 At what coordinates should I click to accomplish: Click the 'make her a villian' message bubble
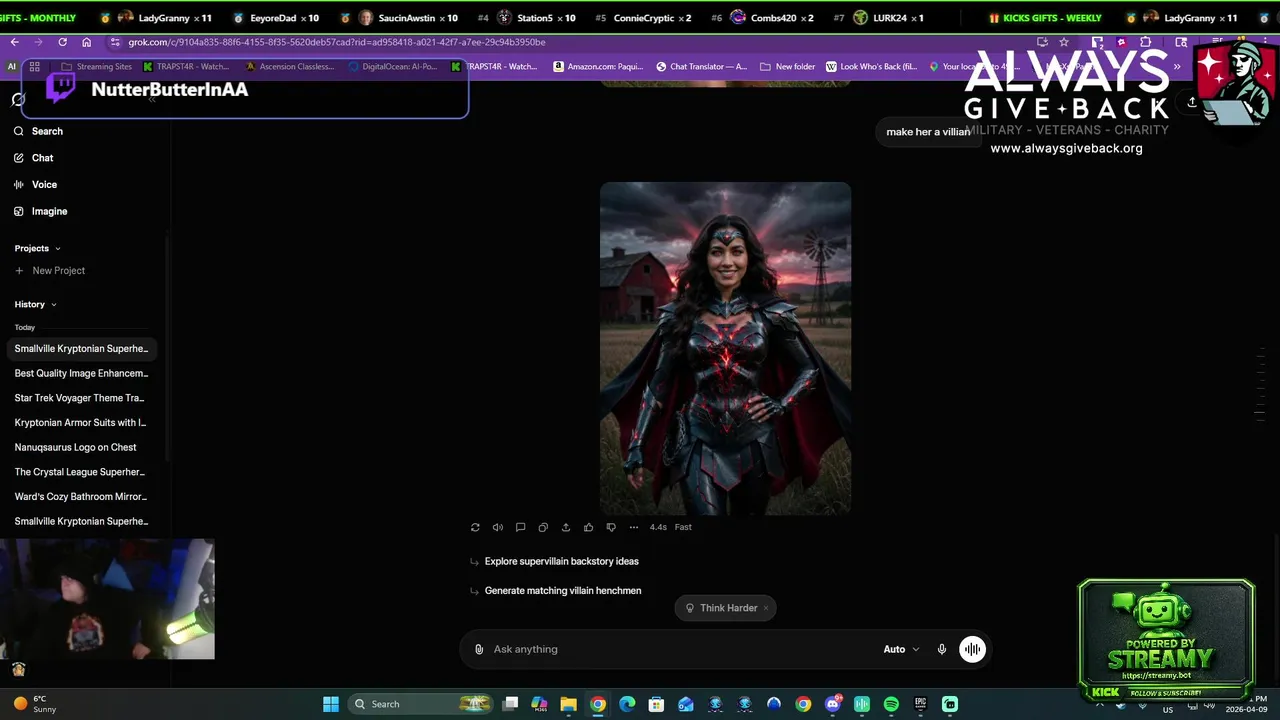pos(928,132)
